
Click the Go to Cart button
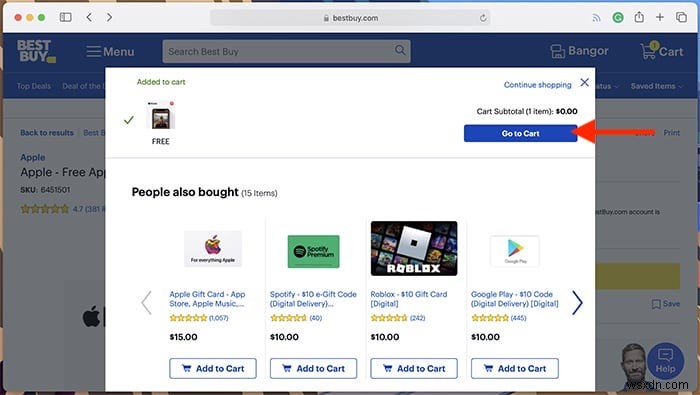(521, 133)
